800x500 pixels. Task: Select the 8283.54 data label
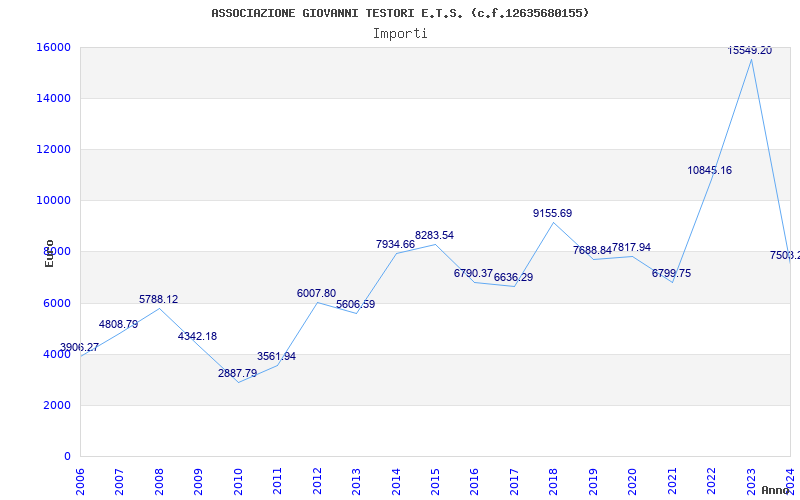(434, 236)
